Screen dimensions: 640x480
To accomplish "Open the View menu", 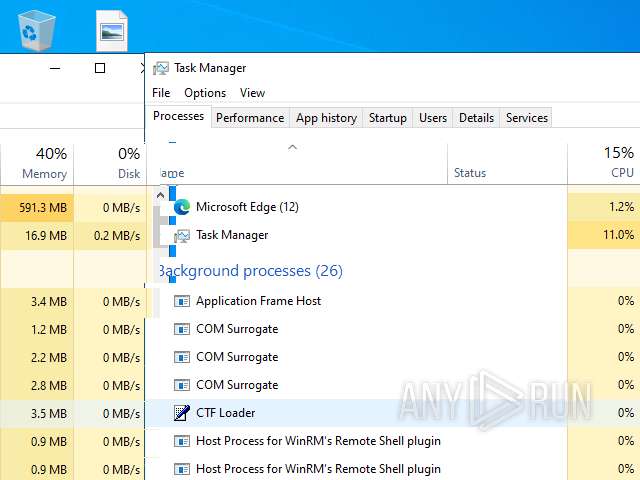I will [252, 93].
